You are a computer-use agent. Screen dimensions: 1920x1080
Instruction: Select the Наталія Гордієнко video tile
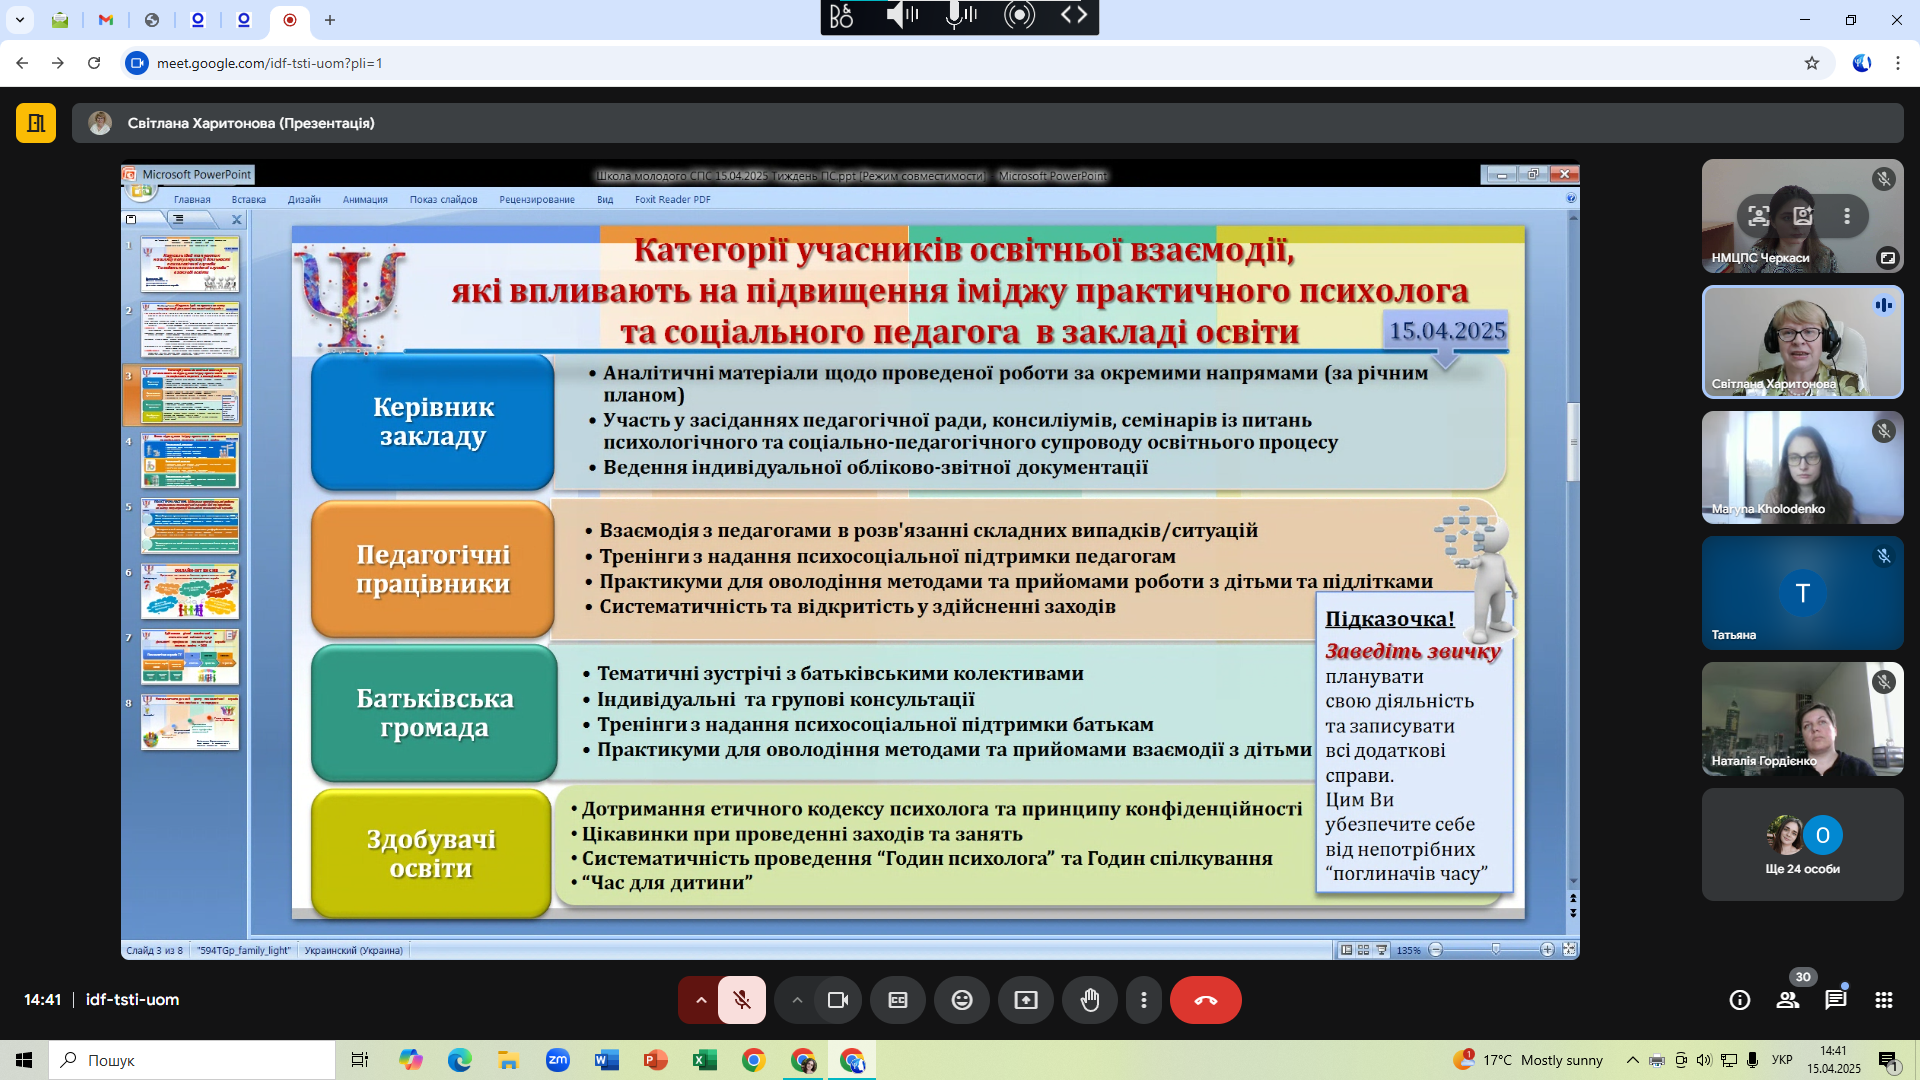(1803, 719)
